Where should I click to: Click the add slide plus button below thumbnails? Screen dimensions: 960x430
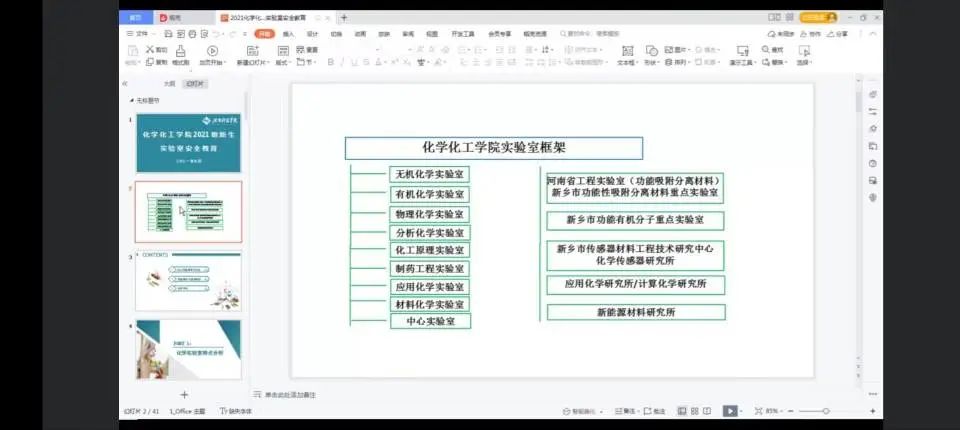coord(184,394)
